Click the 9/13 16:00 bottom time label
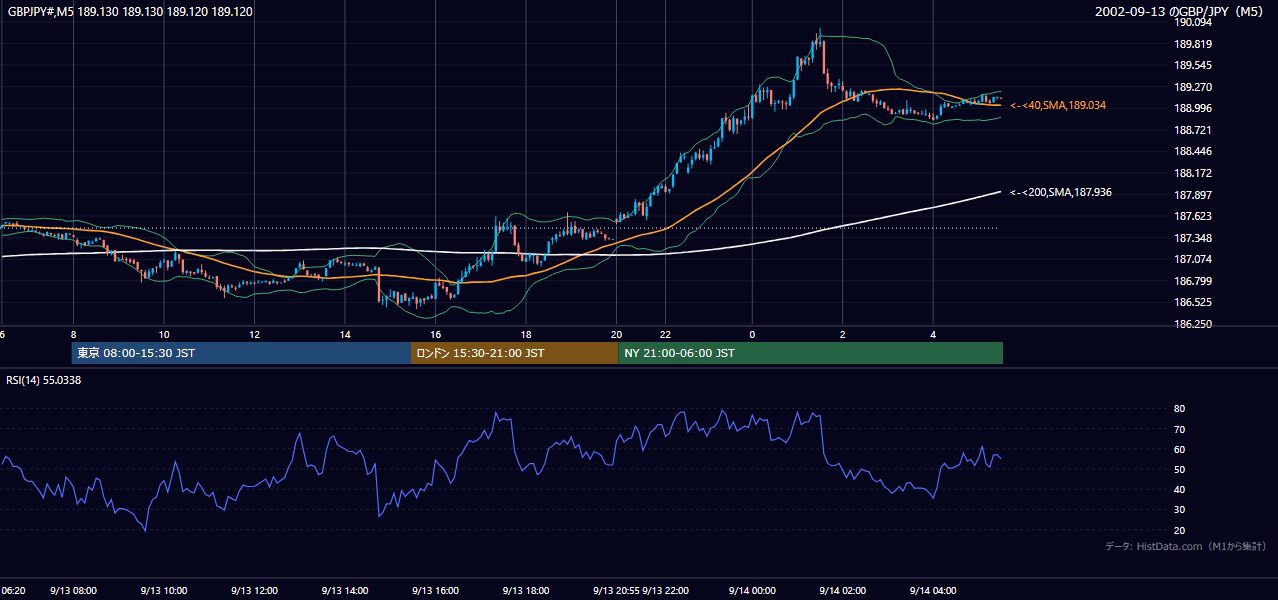This screenshot has width=1278, height=600. point(435,591)
